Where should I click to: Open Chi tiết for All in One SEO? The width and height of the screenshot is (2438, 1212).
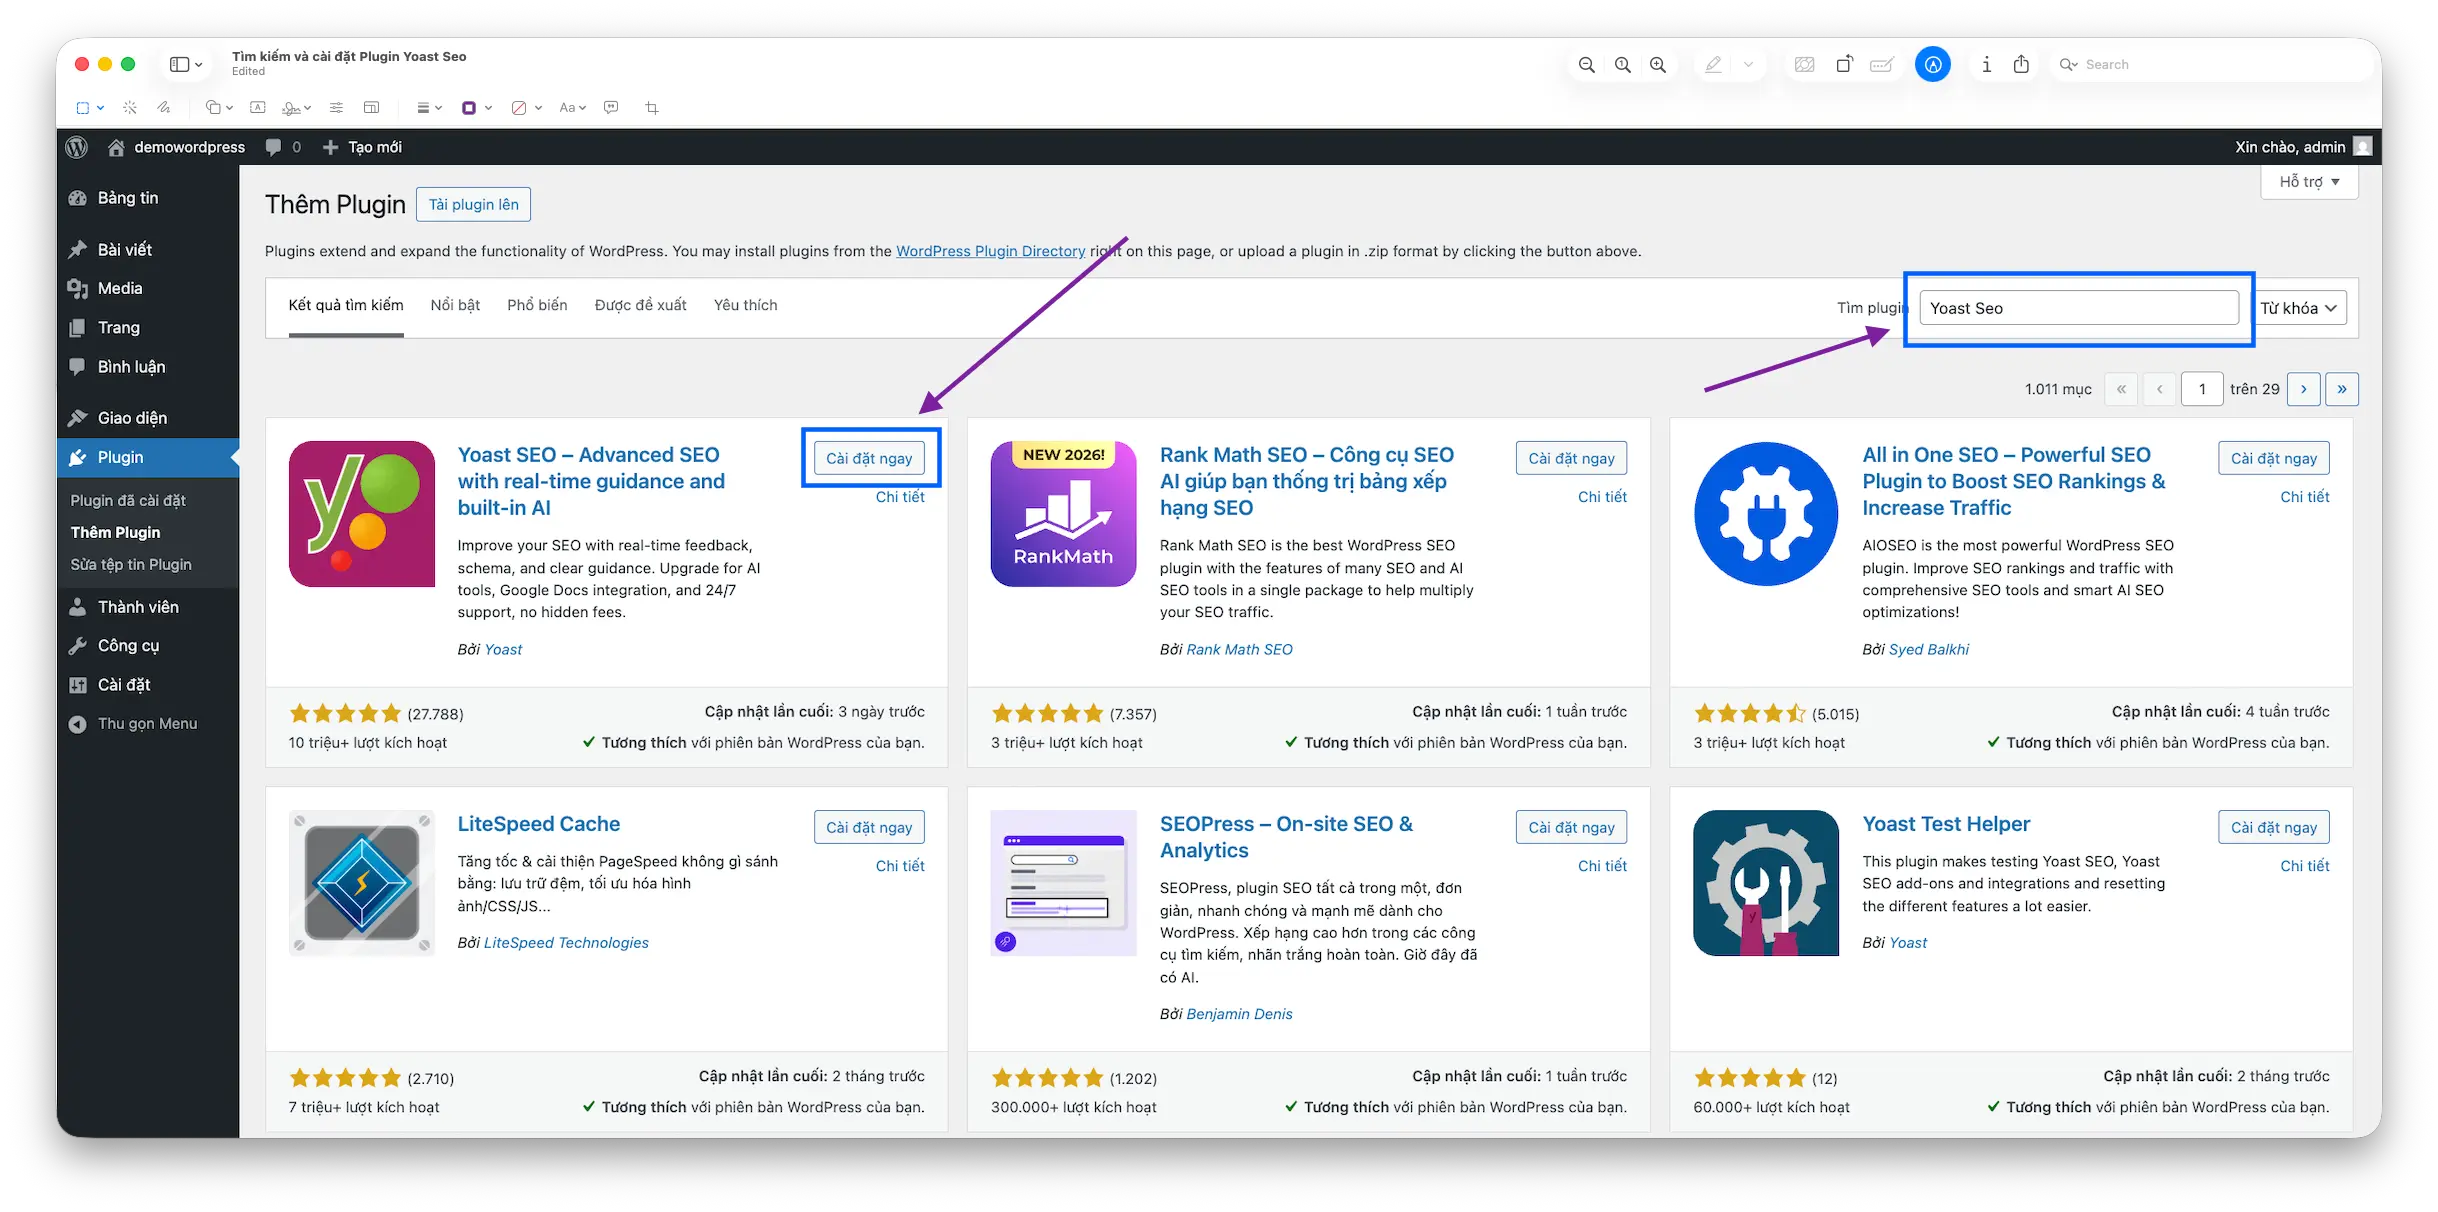[x=2304, y=497]
